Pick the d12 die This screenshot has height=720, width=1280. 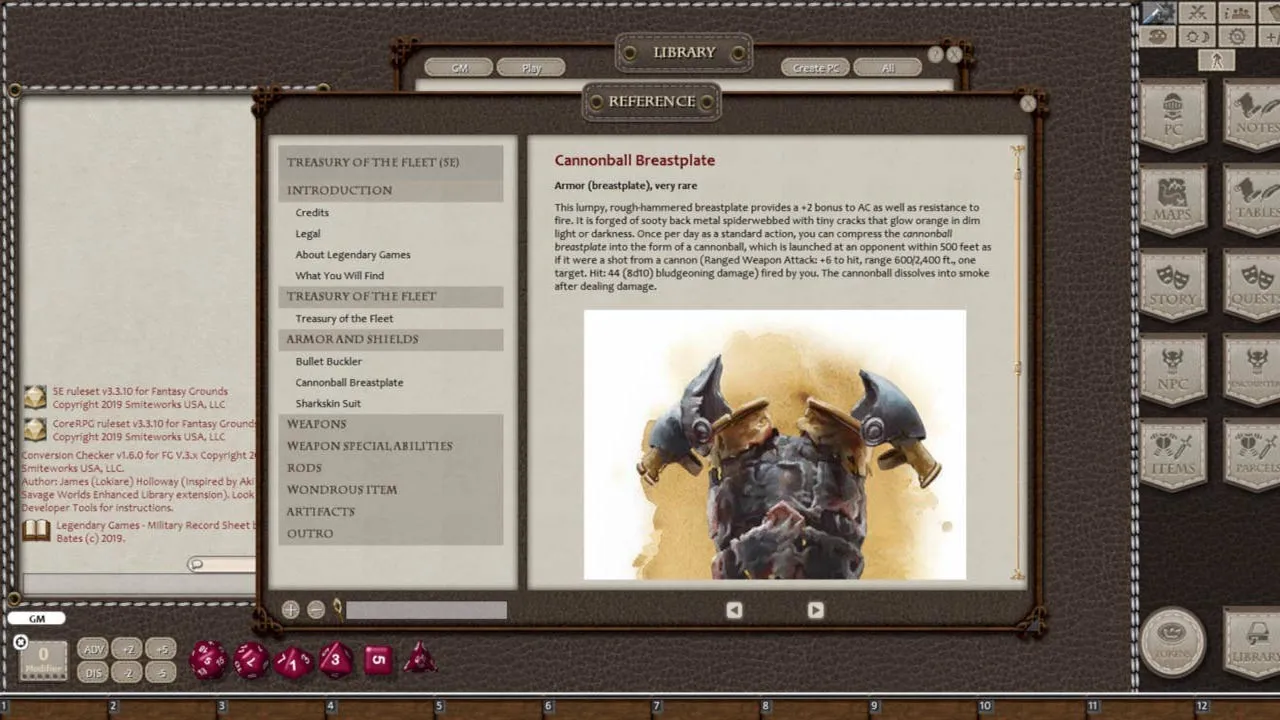tap(251, 660)
